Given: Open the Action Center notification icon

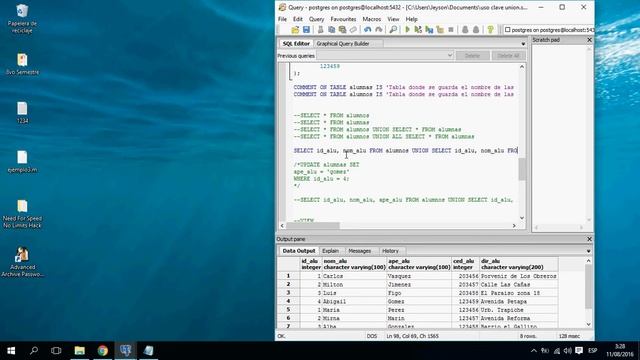Looking at the screenshot, I should tap(579, 351).
